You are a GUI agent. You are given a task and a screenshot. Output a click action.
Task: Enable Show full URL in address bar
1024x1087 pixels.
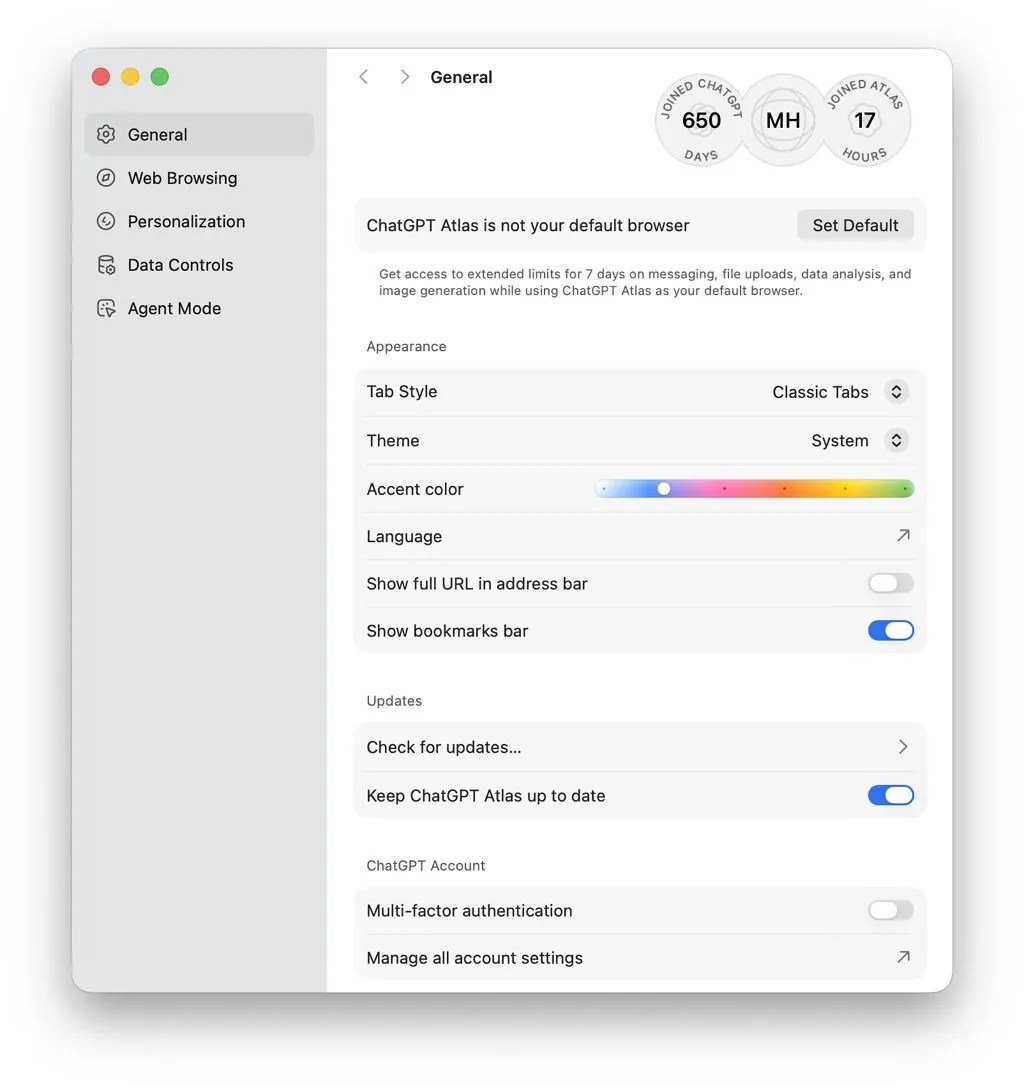(x=890, y=583)
